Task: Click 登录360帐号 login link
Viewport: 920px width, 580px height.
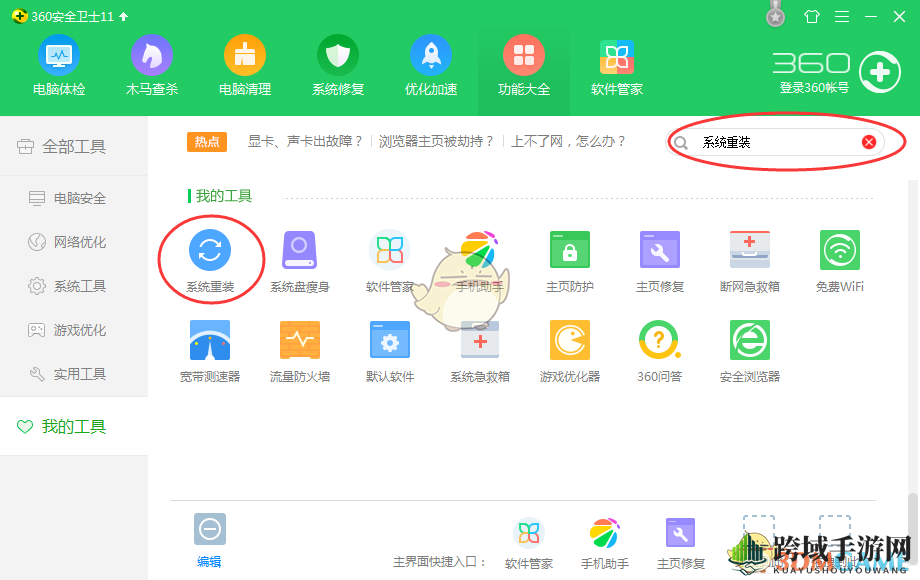Action: pos(814,88)
